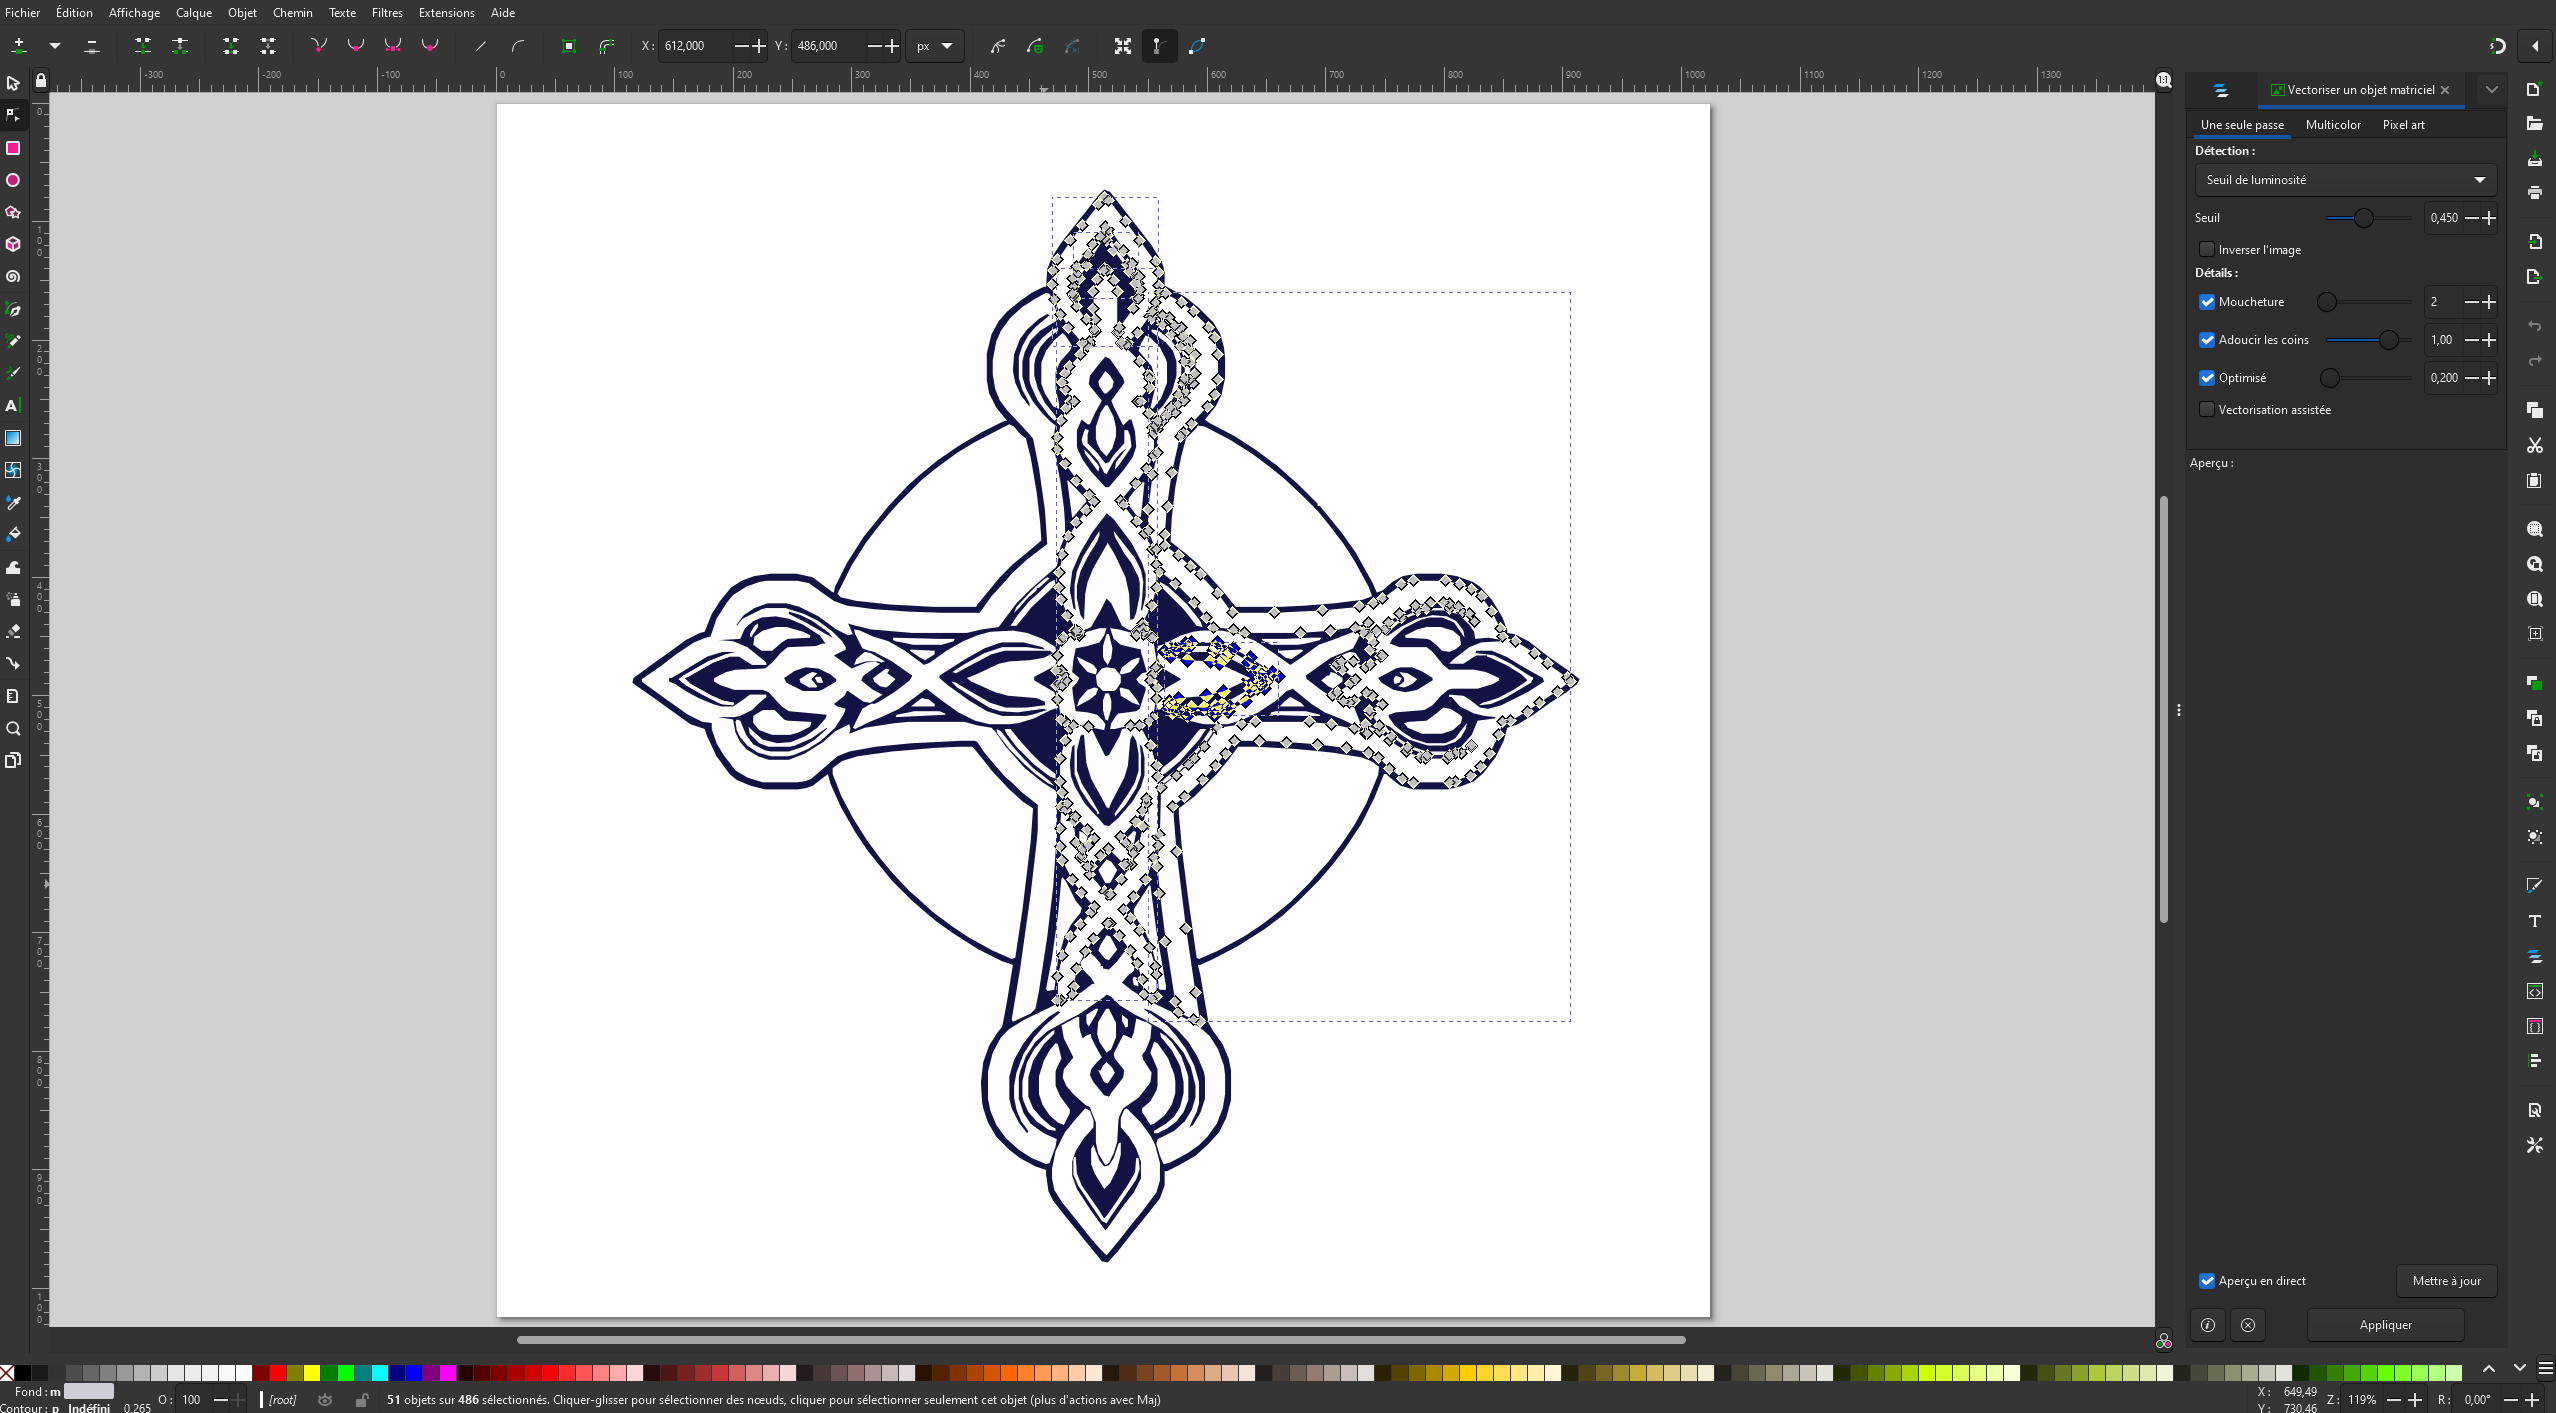The width and height of the screenshot is (2556, 1413).
Task: Toggle Aperçu en direct checkbox
Action: coord(2207,1281)
